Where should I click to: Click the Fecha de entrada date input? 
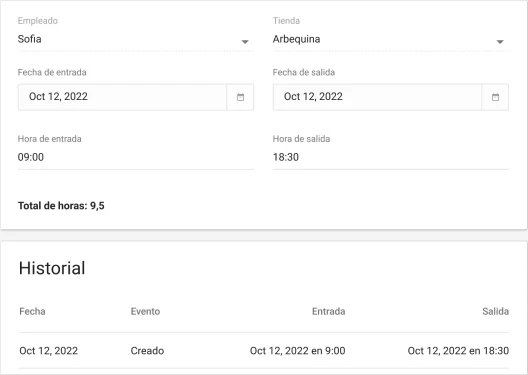point(122,97)
